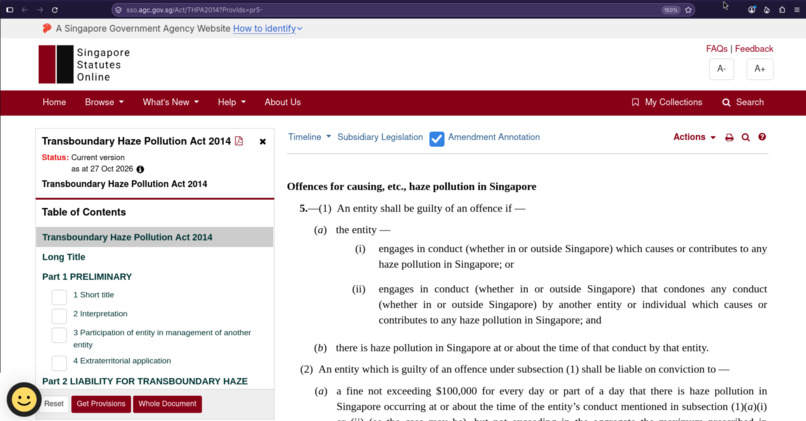Open the Browse dropdown menu

pos(104,102)
